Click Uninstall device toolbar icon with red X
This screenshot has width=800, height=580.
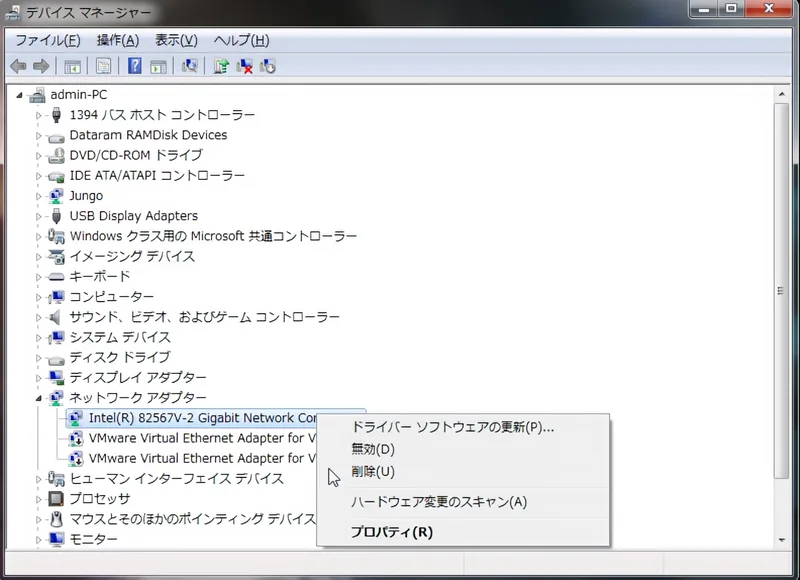point(244,66)
